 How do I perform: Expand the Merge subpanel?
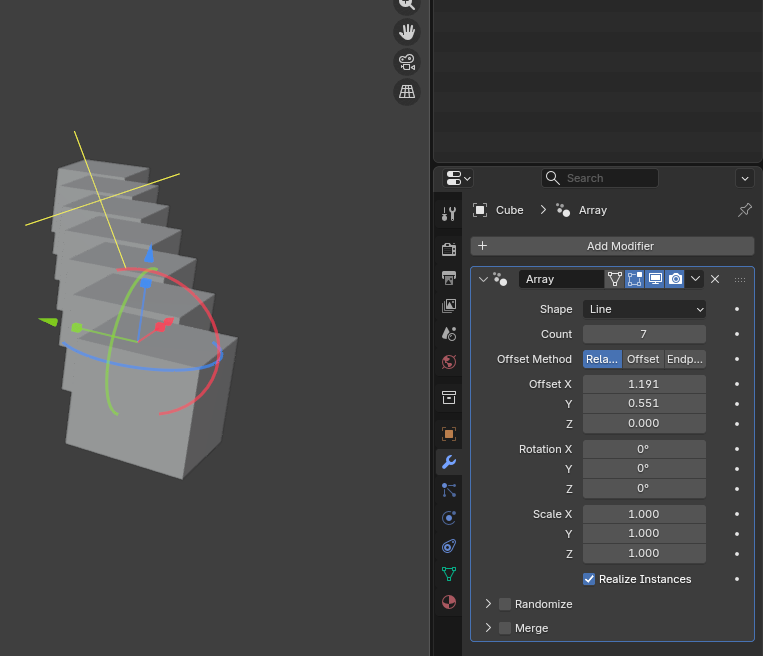[488, 628]
